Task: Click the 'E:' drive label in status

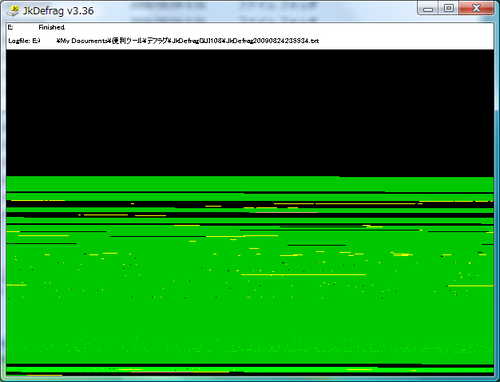Action: tap(10, 27)
